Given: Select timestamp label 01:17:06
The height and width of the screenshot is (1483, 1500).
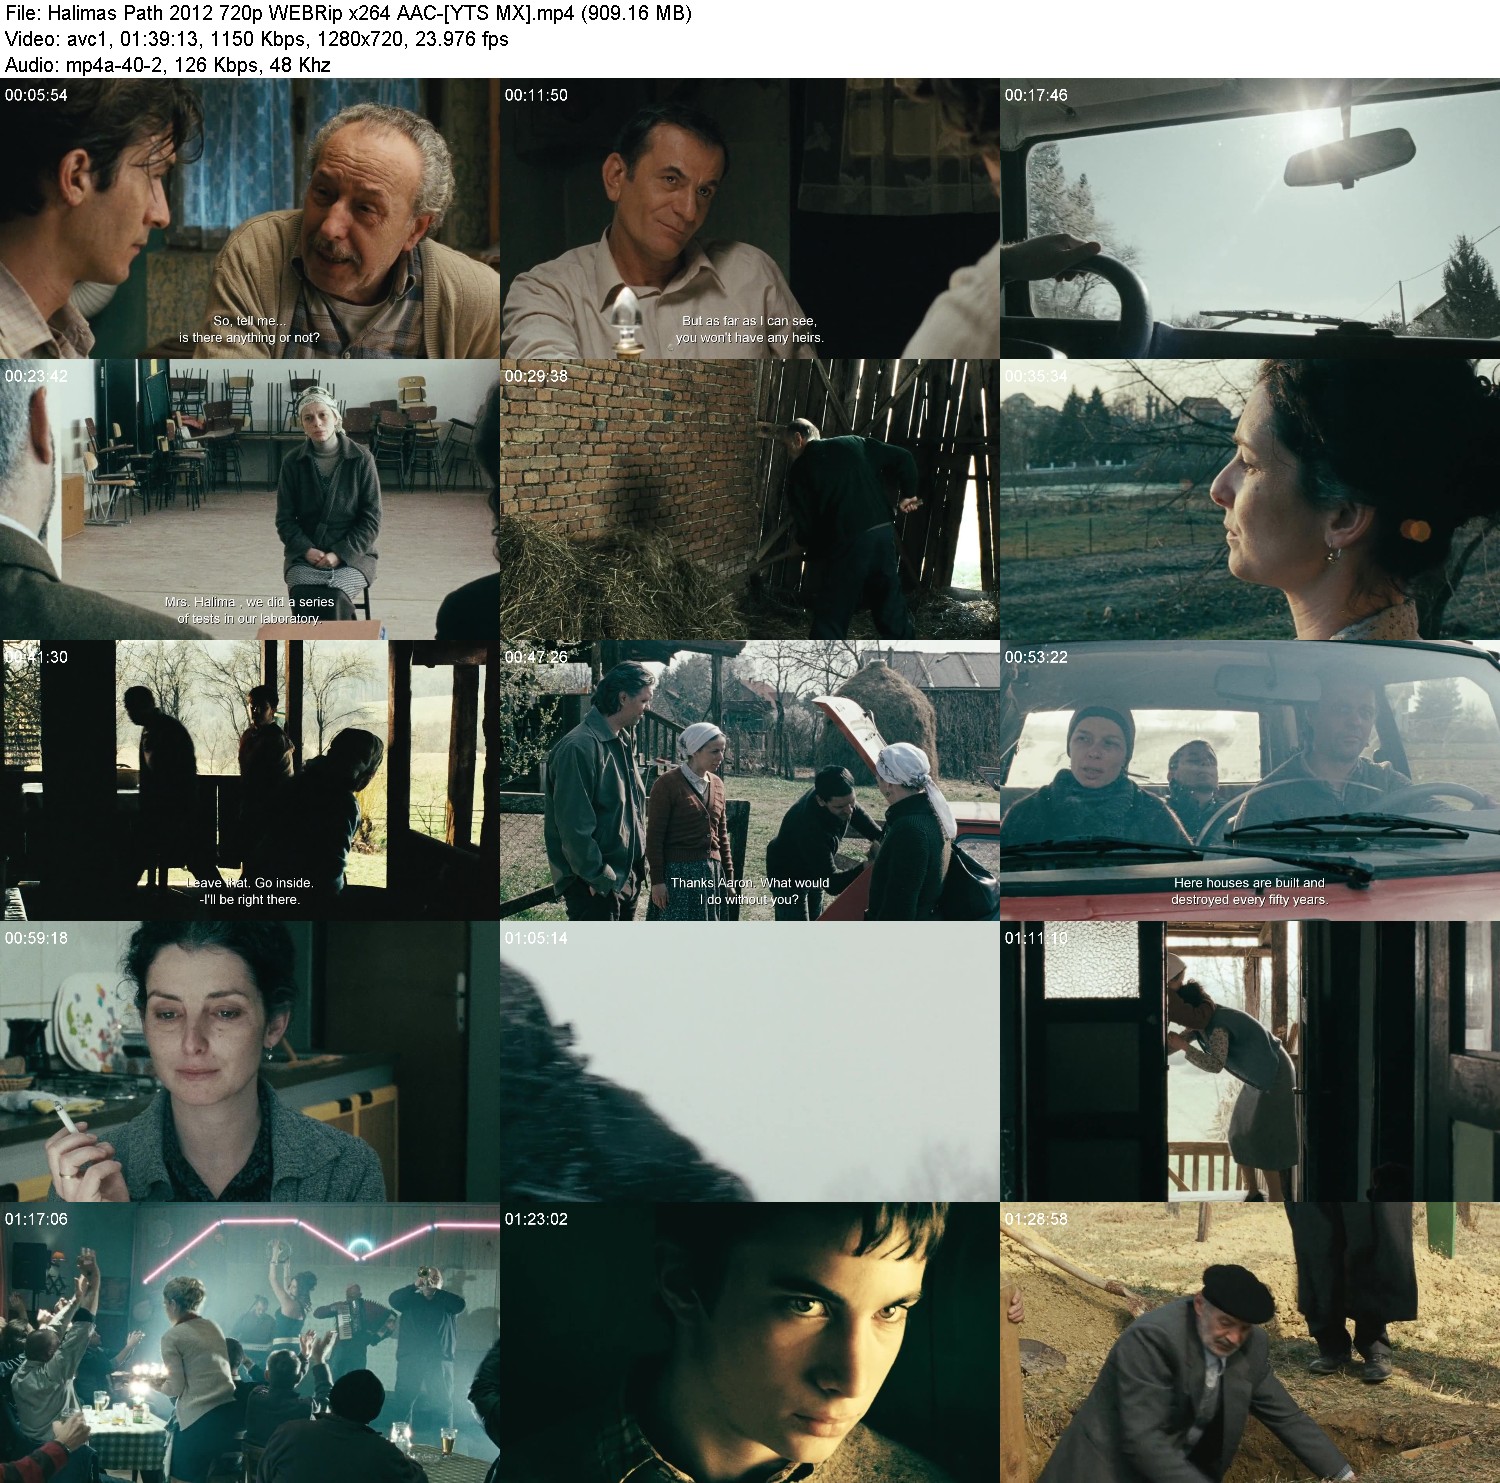Looking at the screenshot, I should pyautogui.click(x=36, y=1219).
